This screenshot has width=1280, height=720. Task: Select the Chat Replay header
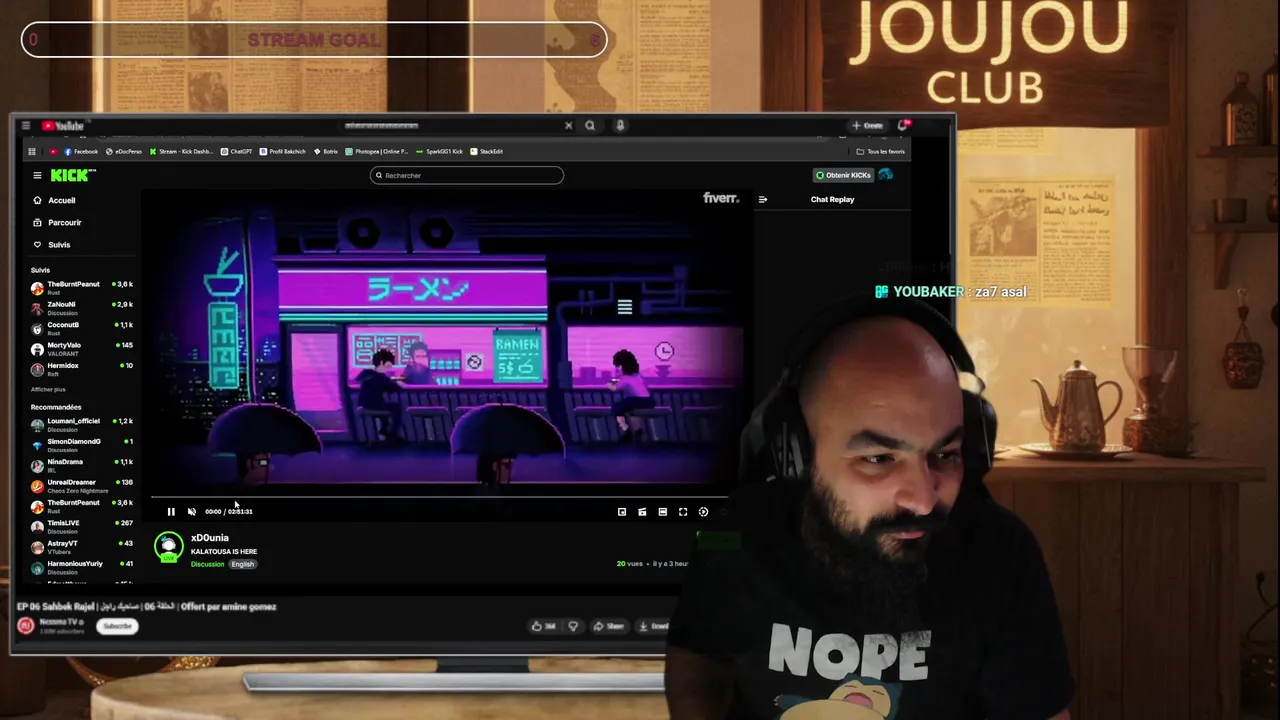(x=832, y=199)
